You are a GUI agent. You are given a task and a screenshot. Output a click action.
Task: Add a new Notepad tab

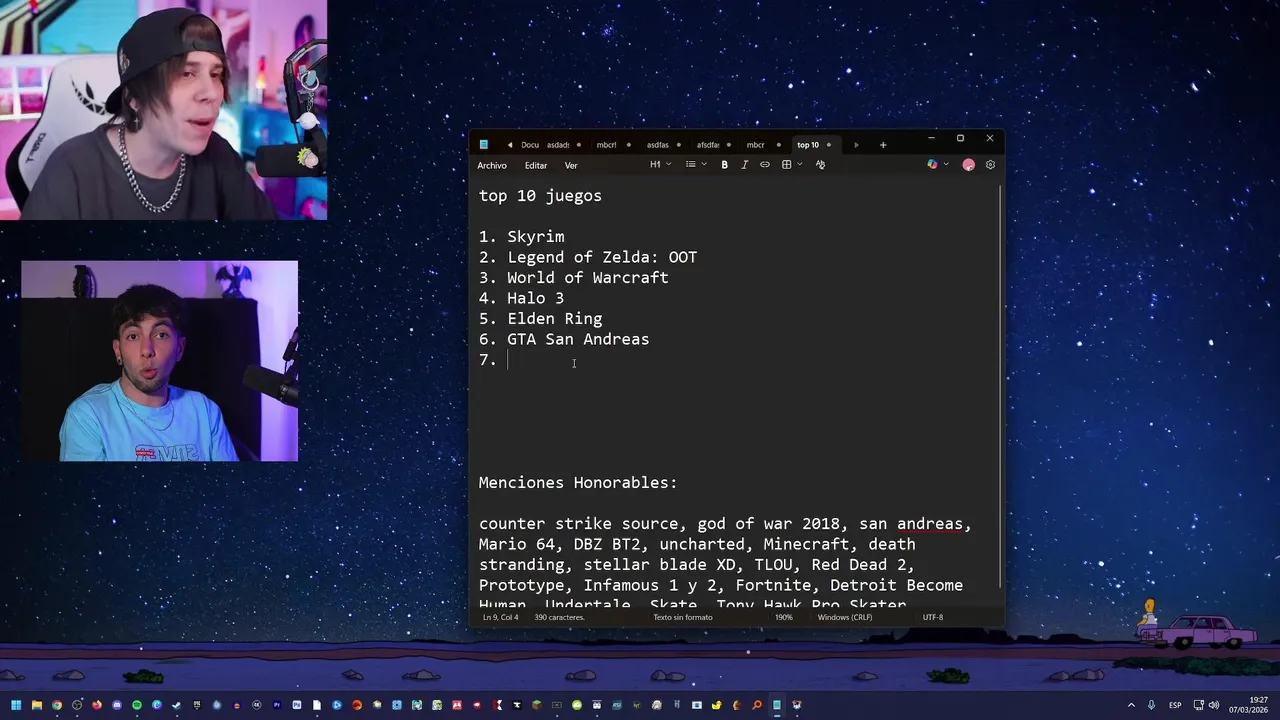coord(882,145)
